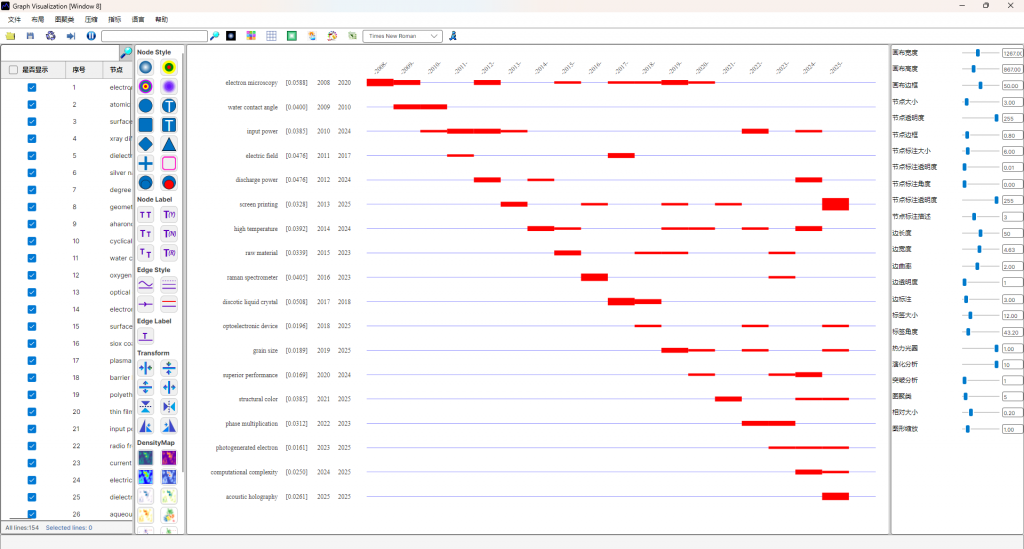Click the 序号 column header

click(80, 70)
